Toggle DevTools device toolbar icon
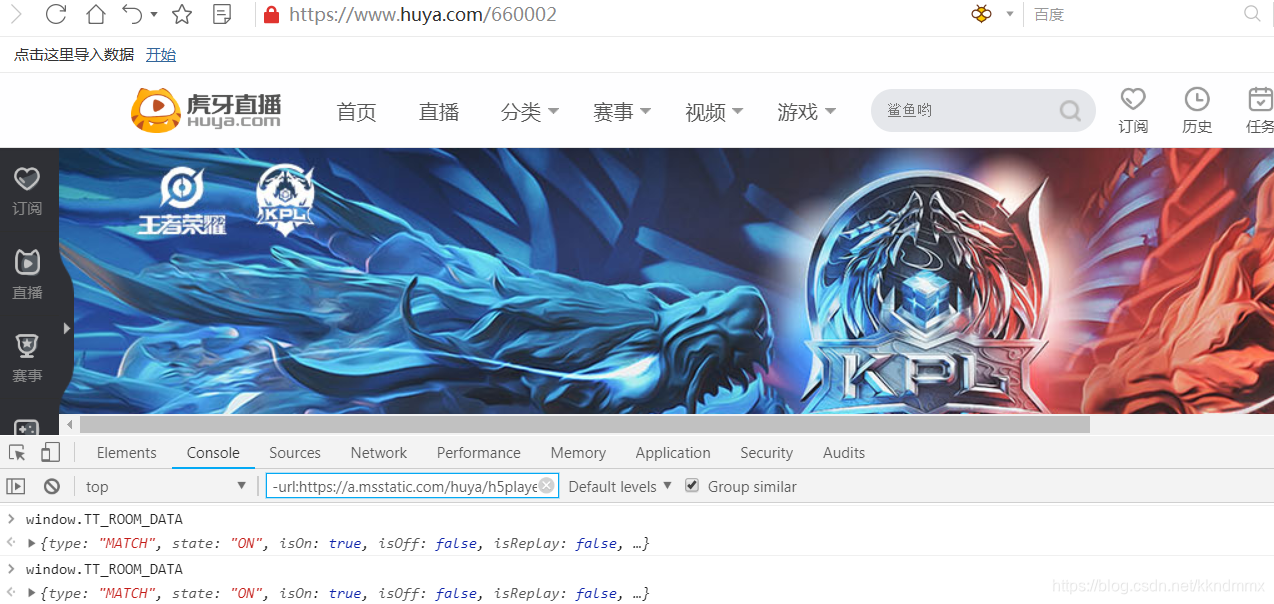The image size is (1274, 604). point(50,453)
